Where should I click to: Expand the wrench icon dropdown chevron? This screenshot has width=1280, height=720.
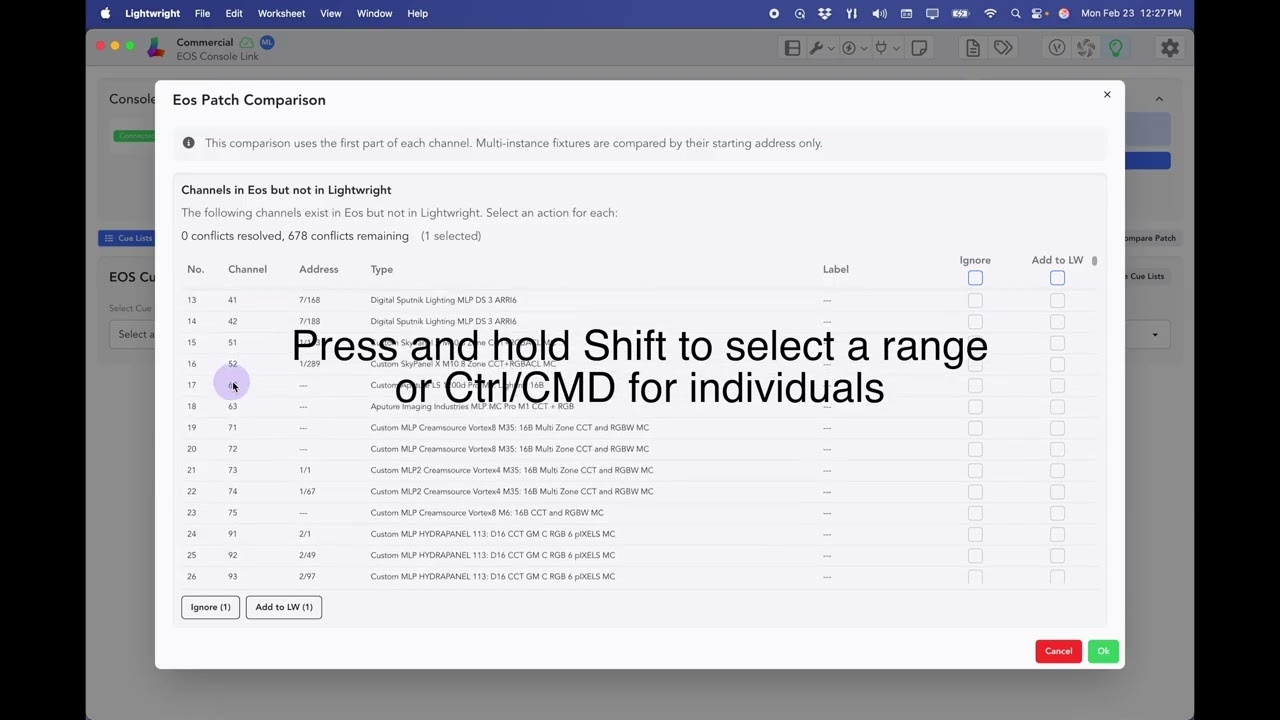pyautogui.click(x=831, y=48)
